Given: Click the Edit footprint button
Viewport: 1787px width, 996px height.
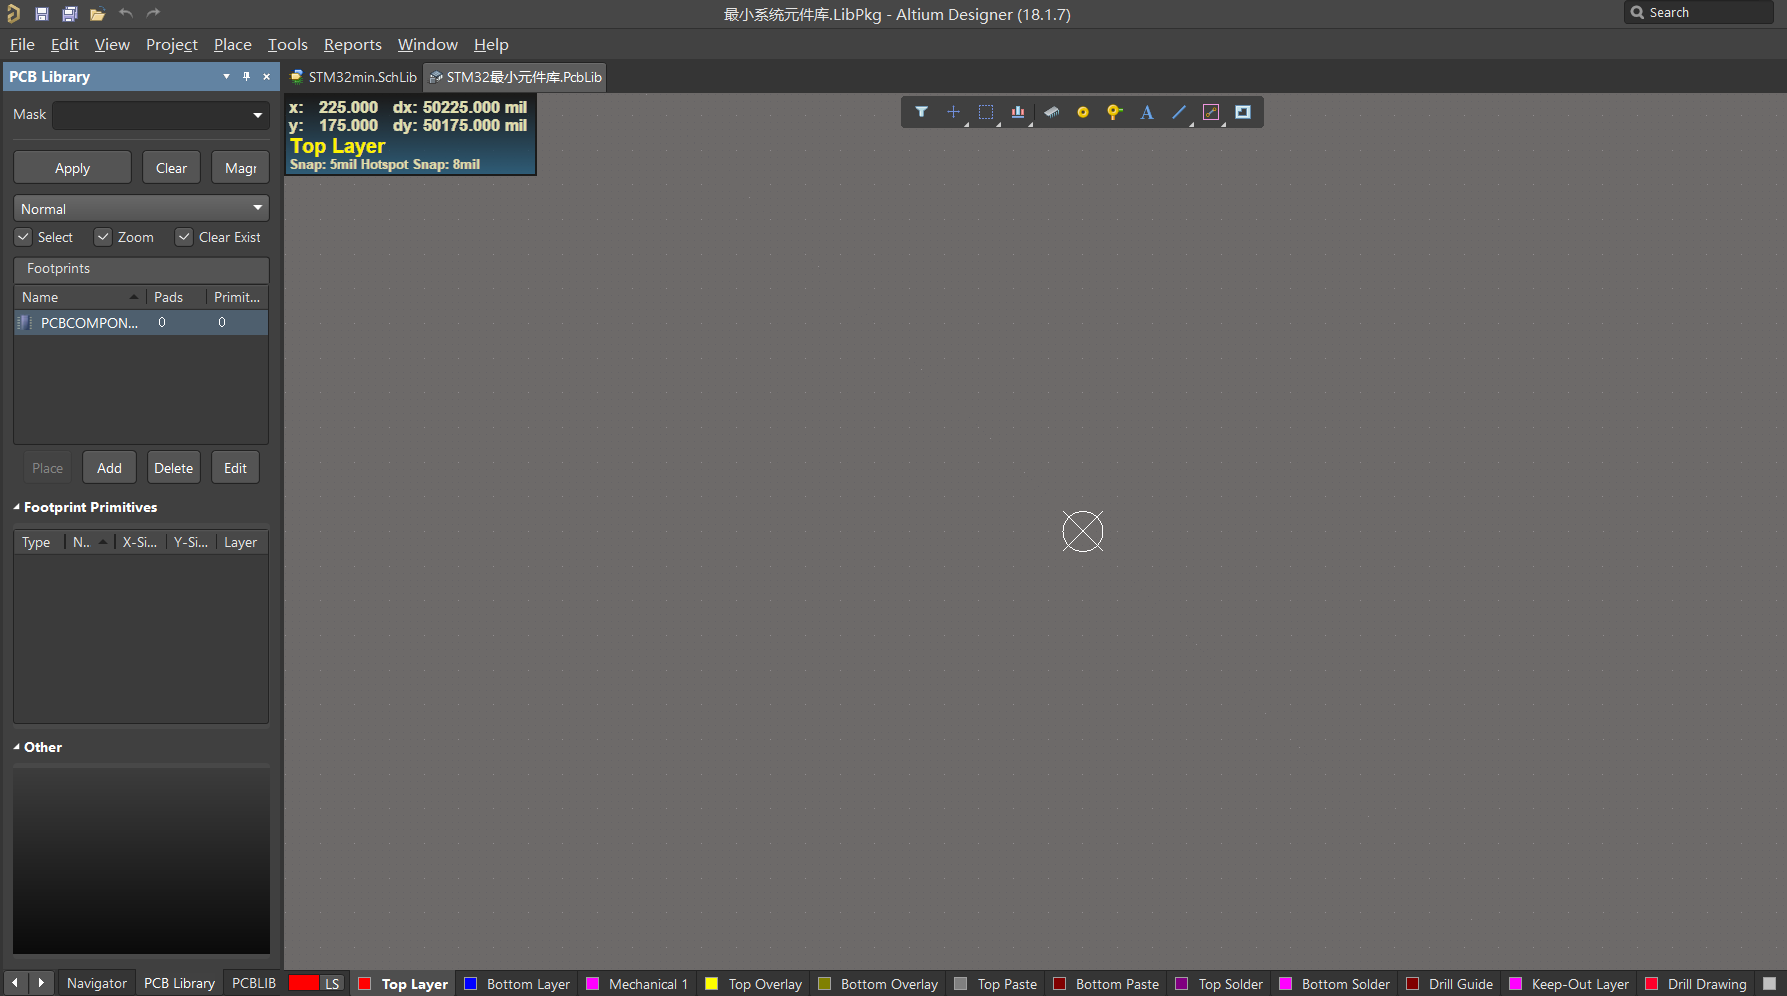Looking at the screenshot, I should (235, 468).
